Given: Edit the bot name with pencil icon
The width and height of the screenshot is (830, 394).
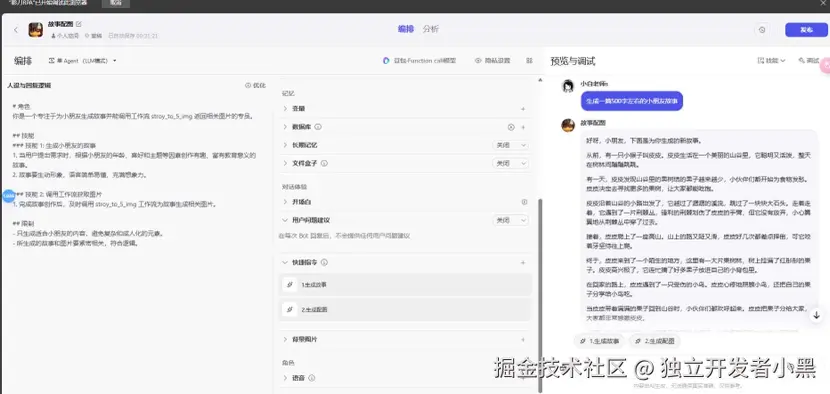Looking at the screenshot, I should 79,24.
